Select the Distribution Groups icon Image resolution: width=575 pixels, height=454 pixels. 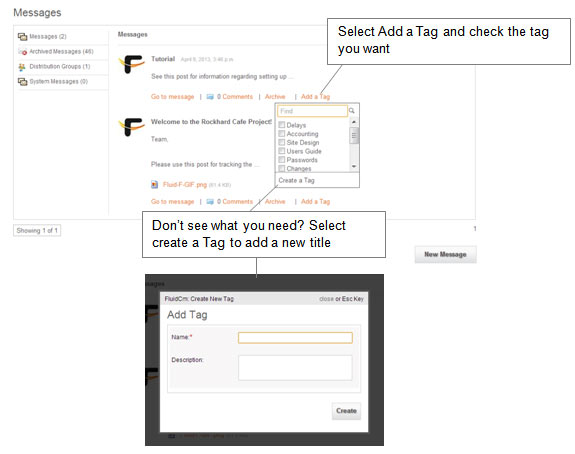tap(22, 67)
